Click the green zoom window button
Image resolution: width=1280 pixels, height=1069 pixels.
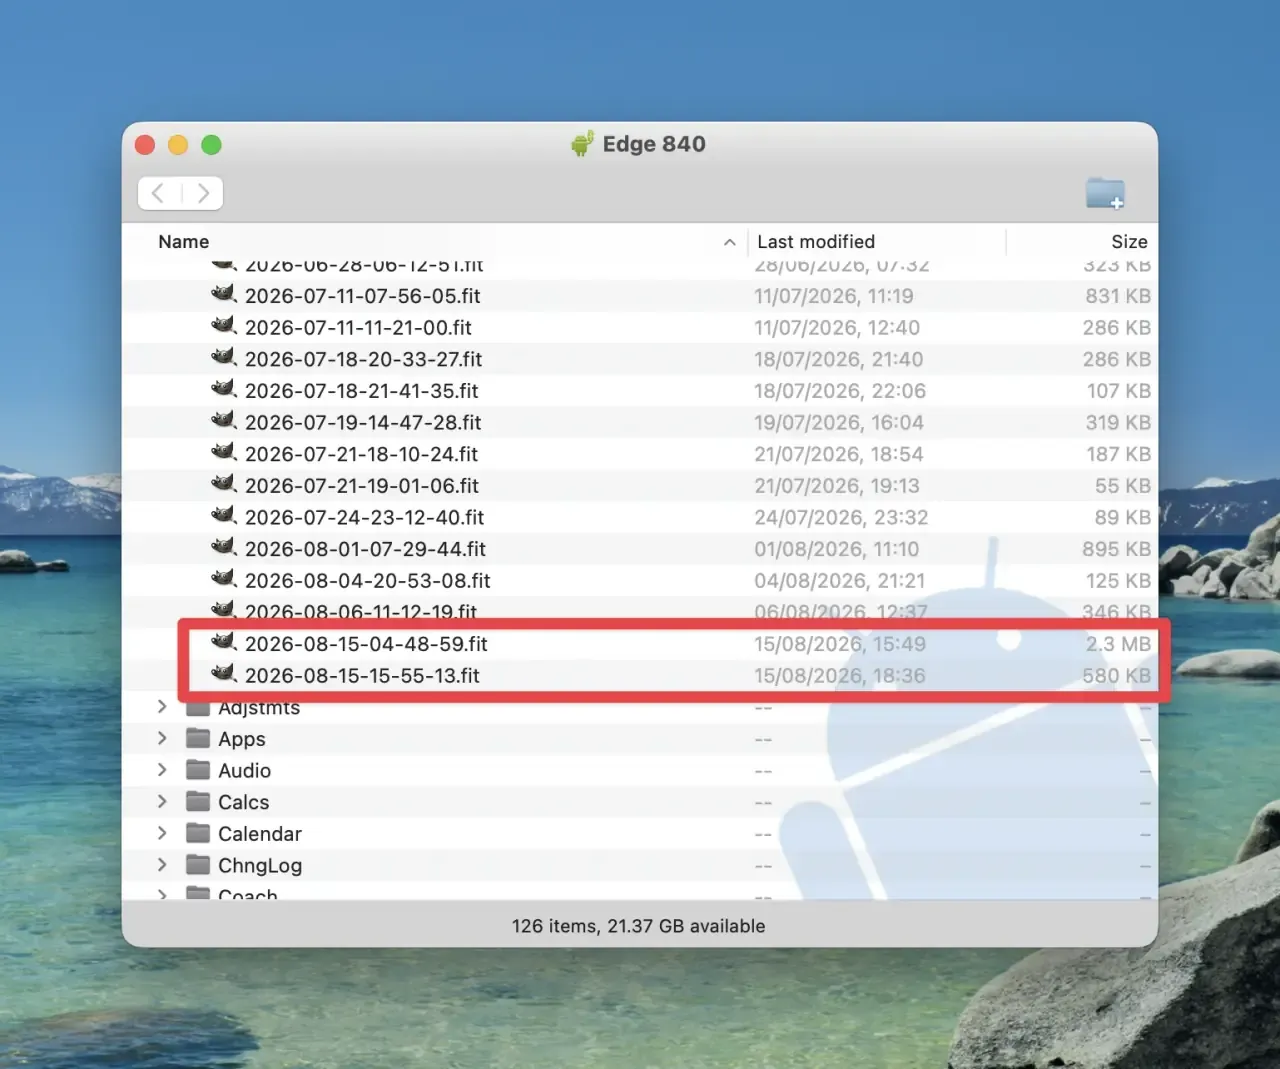coord(211,145)
